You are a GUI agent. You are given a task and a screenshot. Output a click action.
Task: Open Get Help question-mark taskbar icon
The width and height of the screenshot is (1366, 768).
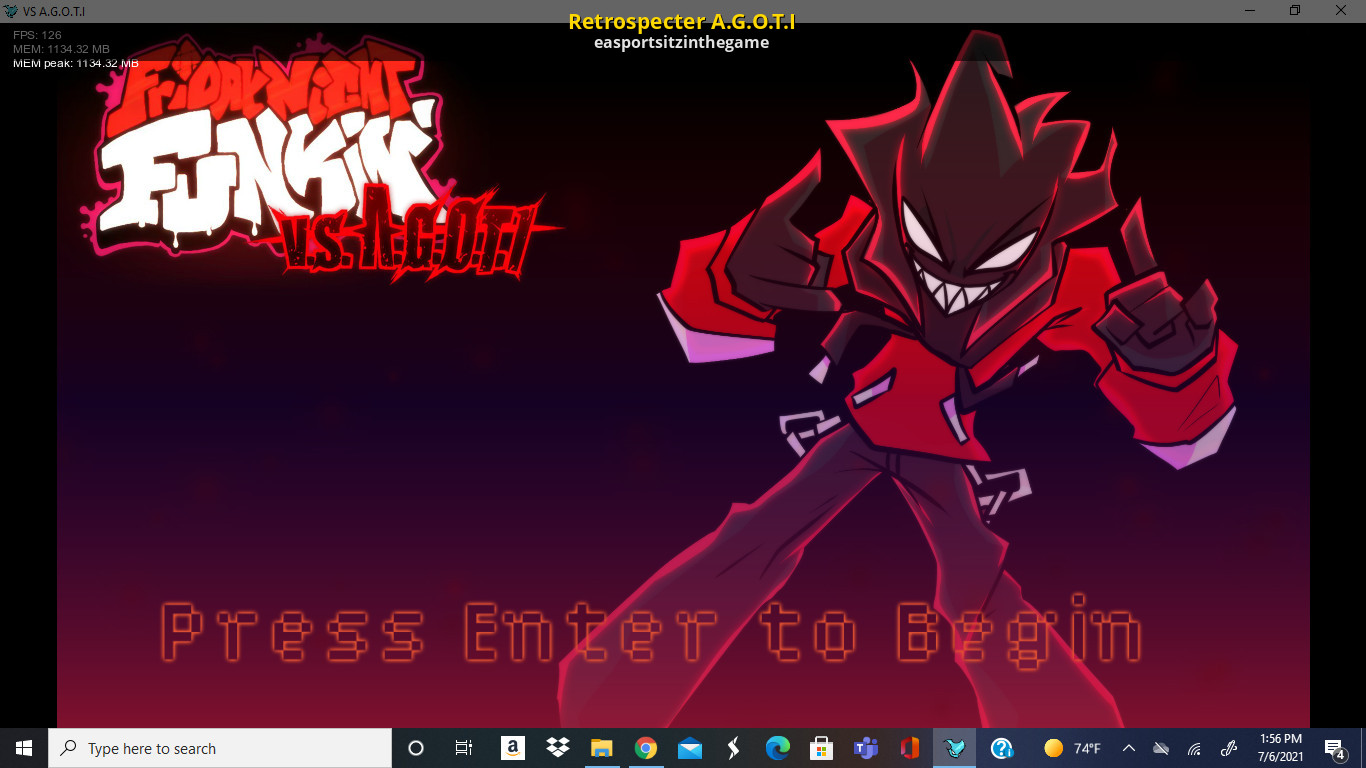(1001, 748)
